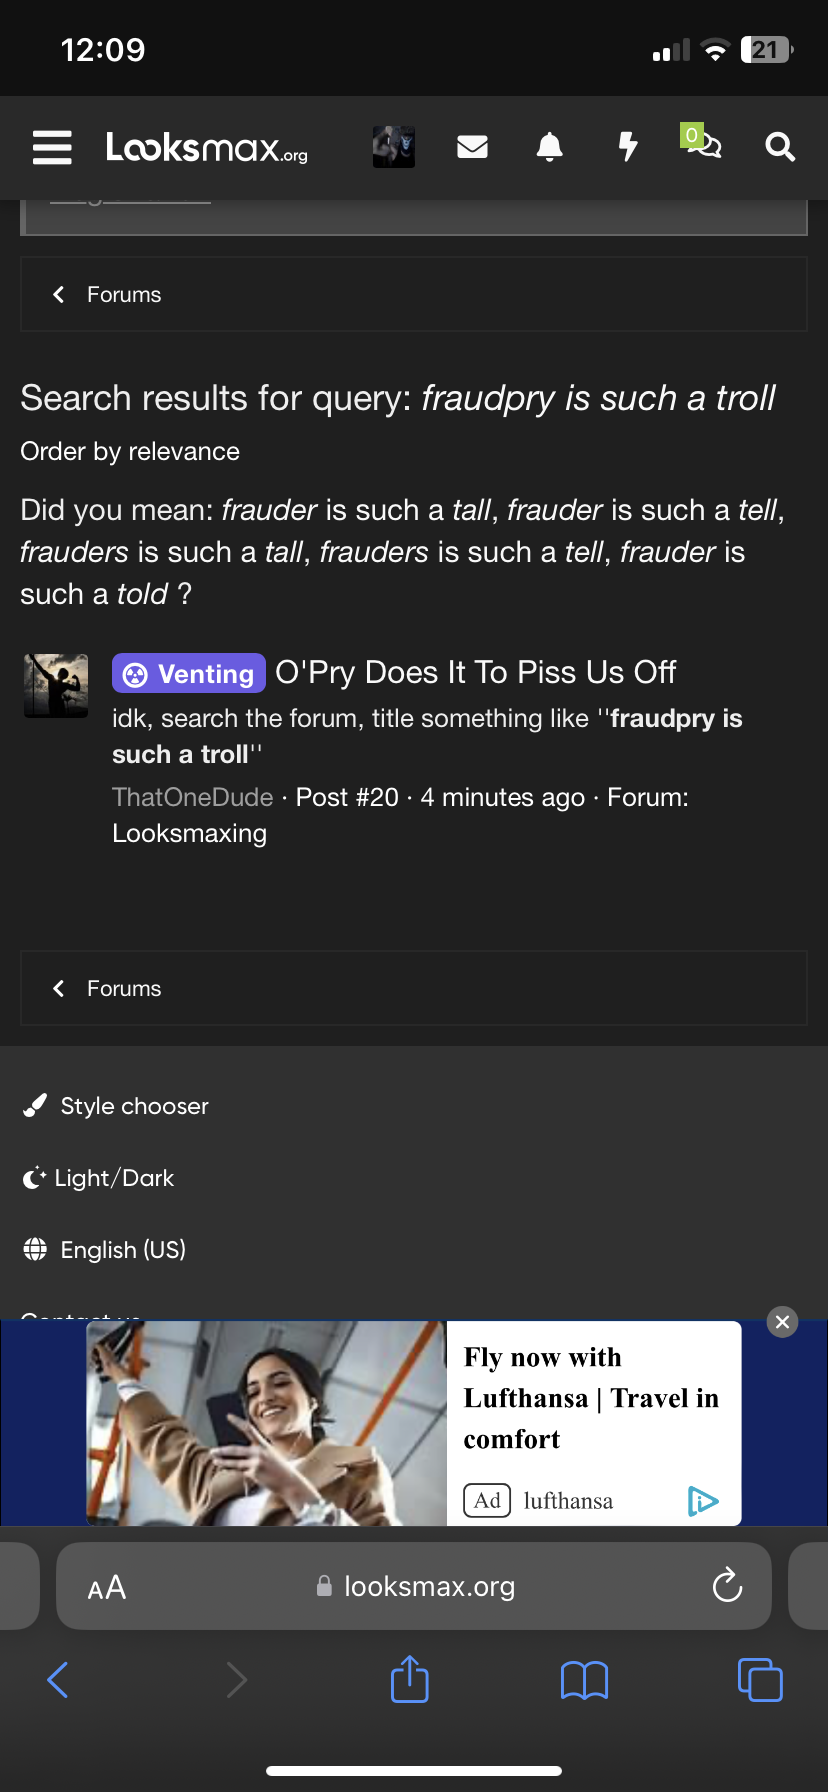The image size is (828, 1792).
Task: Tap the search magnifier icon
Action: (780, 147)
